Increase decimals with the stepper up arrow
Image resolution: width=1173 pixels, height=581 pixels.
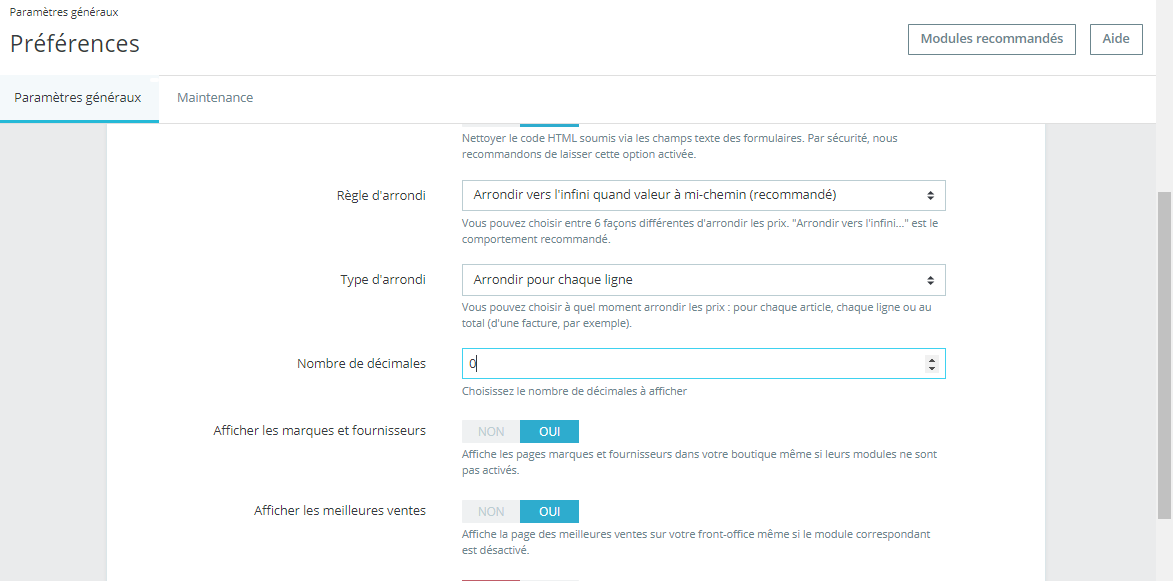[x=931, y=360]
